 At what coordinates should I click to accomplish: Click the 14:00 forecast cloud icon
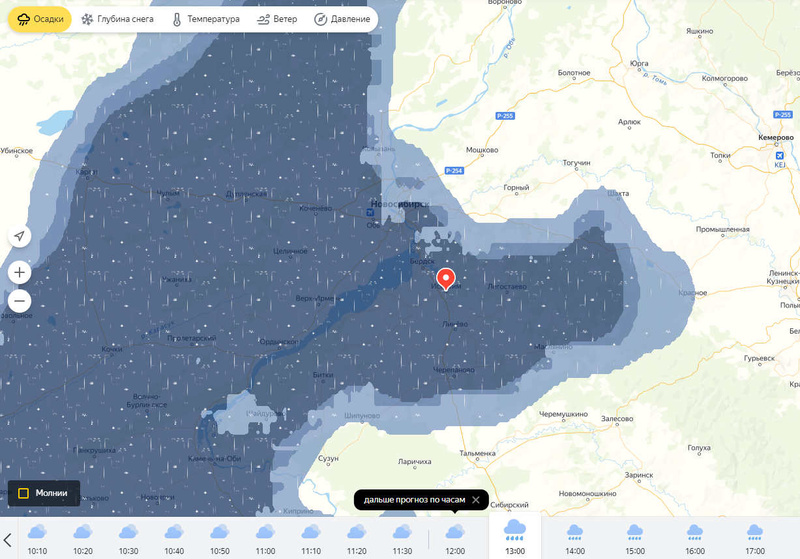tap(575, 530)
